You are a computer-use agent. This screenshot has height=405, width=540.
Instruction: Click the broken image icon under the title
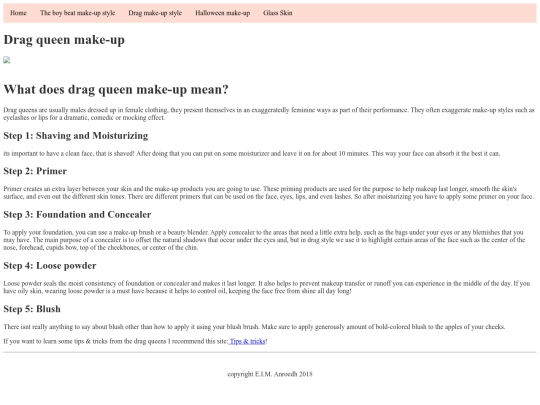click(x=7, y=60)
